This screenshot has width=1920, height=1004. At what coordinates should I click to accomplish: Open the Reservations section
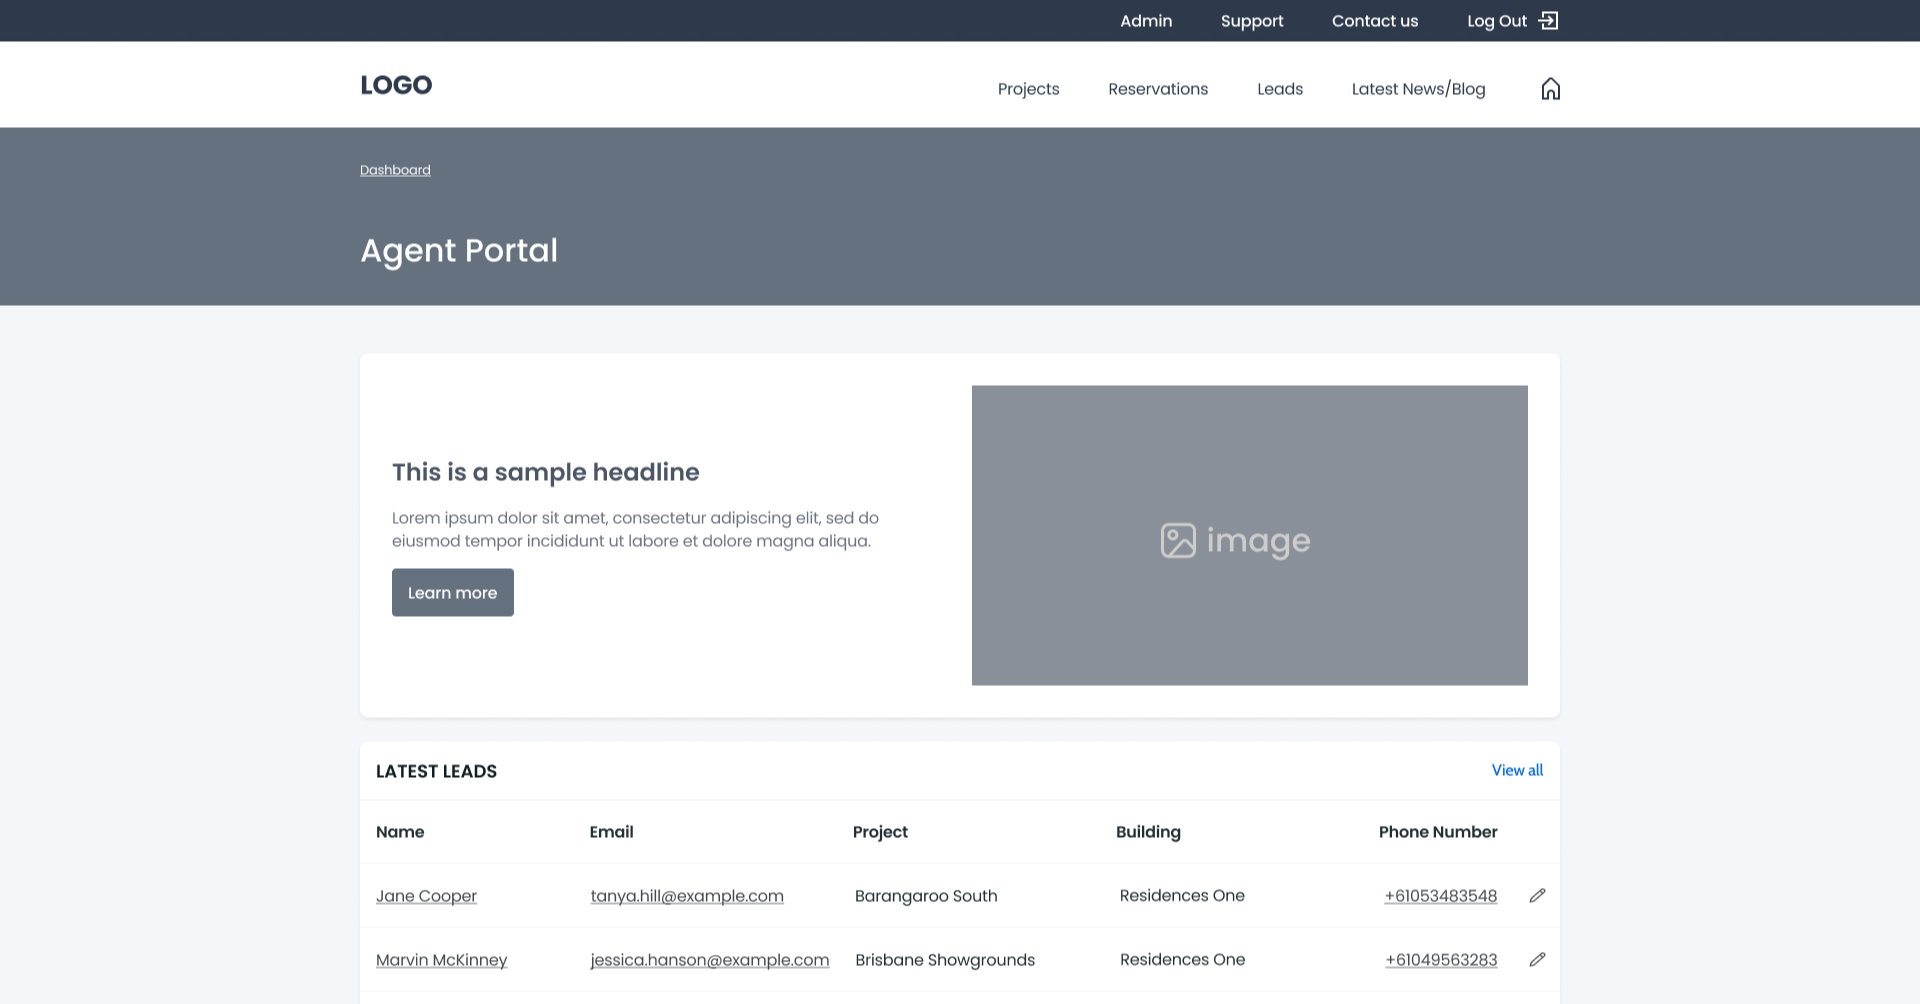1157,89
